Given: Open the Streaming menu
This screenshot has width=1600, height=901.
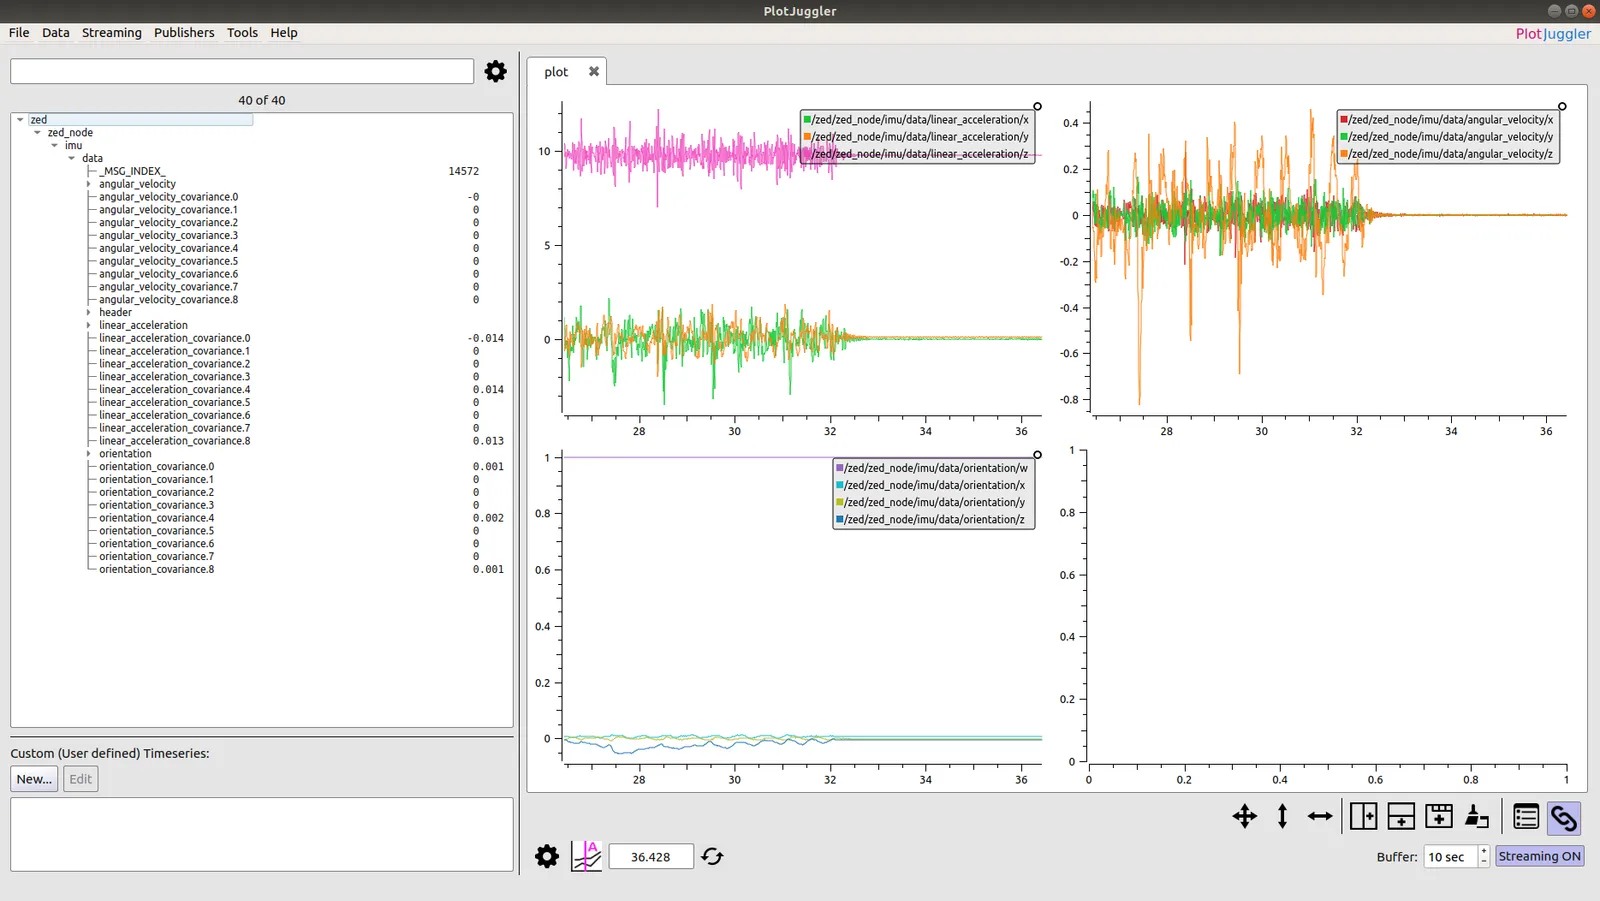Looking at the screenshot, I should coord(111,32).
